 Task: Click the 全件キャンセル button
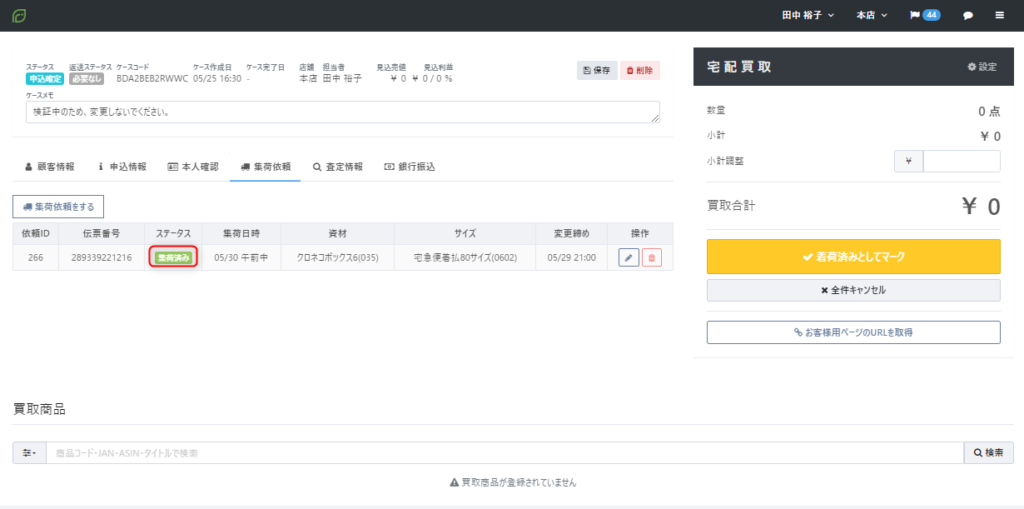coord(854,290)
